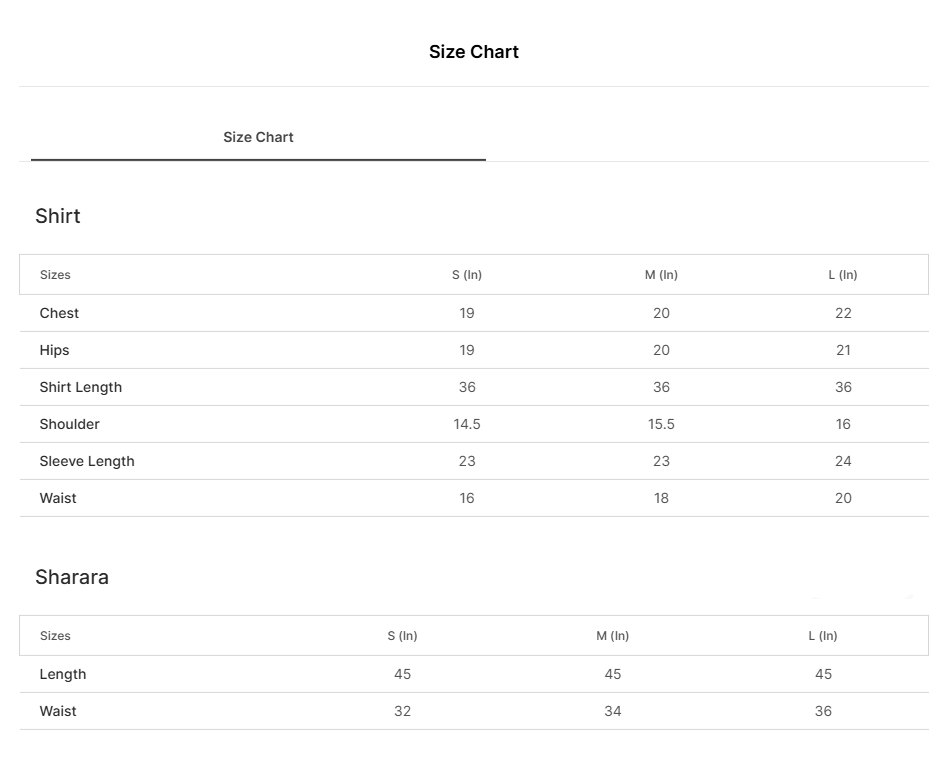Click the Shirt section heading

click(x=58, y=216)
